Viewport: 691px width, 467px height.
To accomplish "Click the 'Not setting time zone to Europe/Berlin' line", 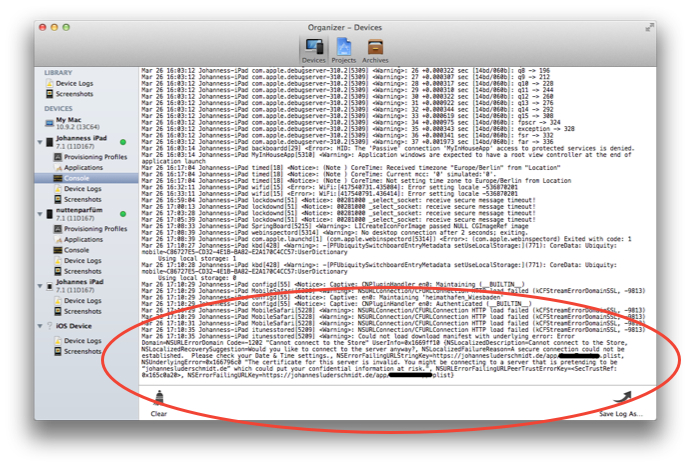I will click(x=356, y=181).
